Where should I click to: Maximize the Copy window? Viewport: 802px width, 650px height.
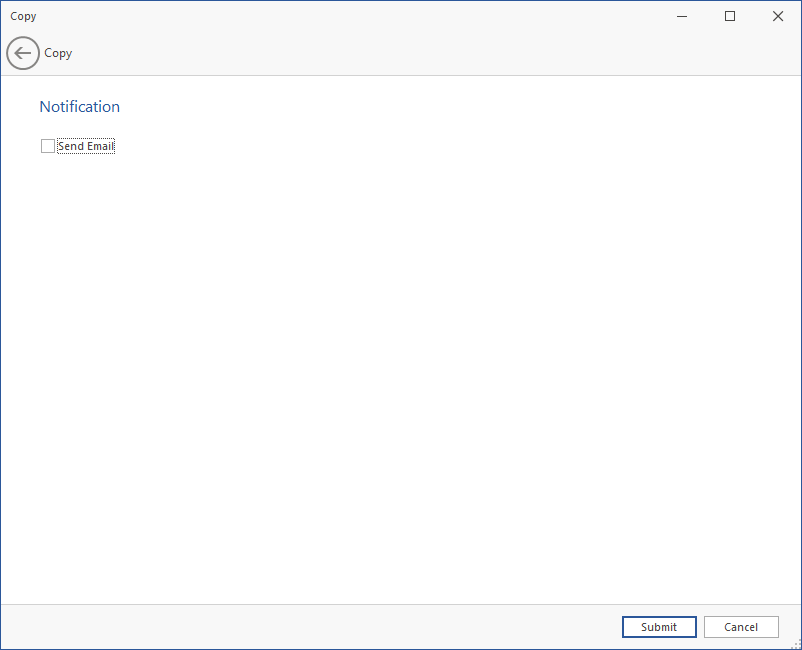pos(730,16)
